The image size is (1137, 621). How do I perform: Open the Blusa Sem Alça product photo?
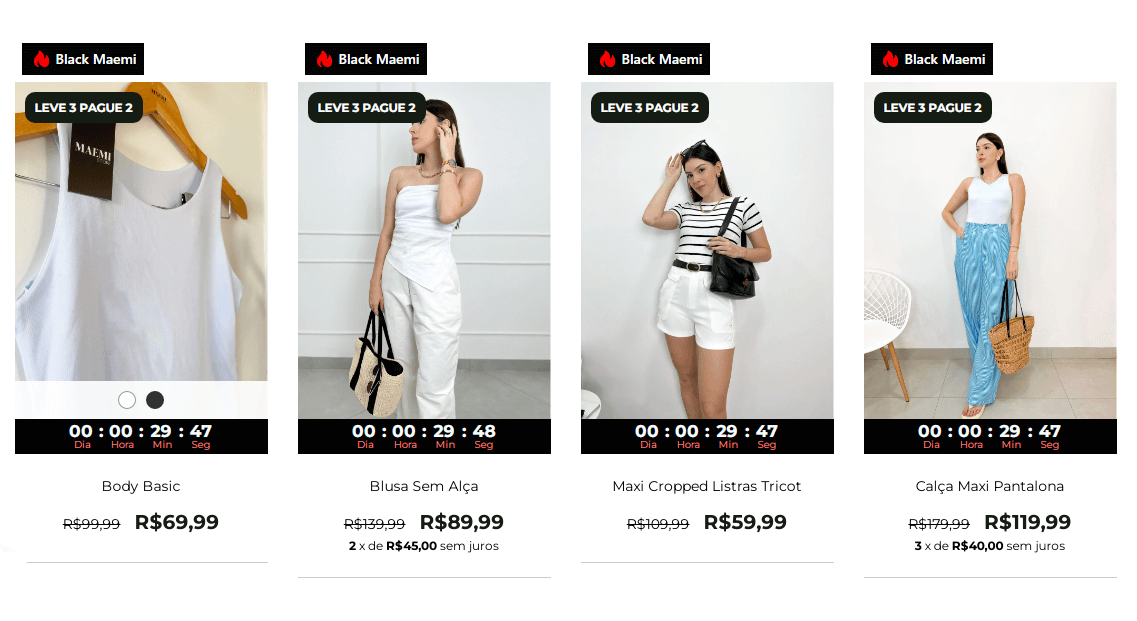(x=424, y=250)
